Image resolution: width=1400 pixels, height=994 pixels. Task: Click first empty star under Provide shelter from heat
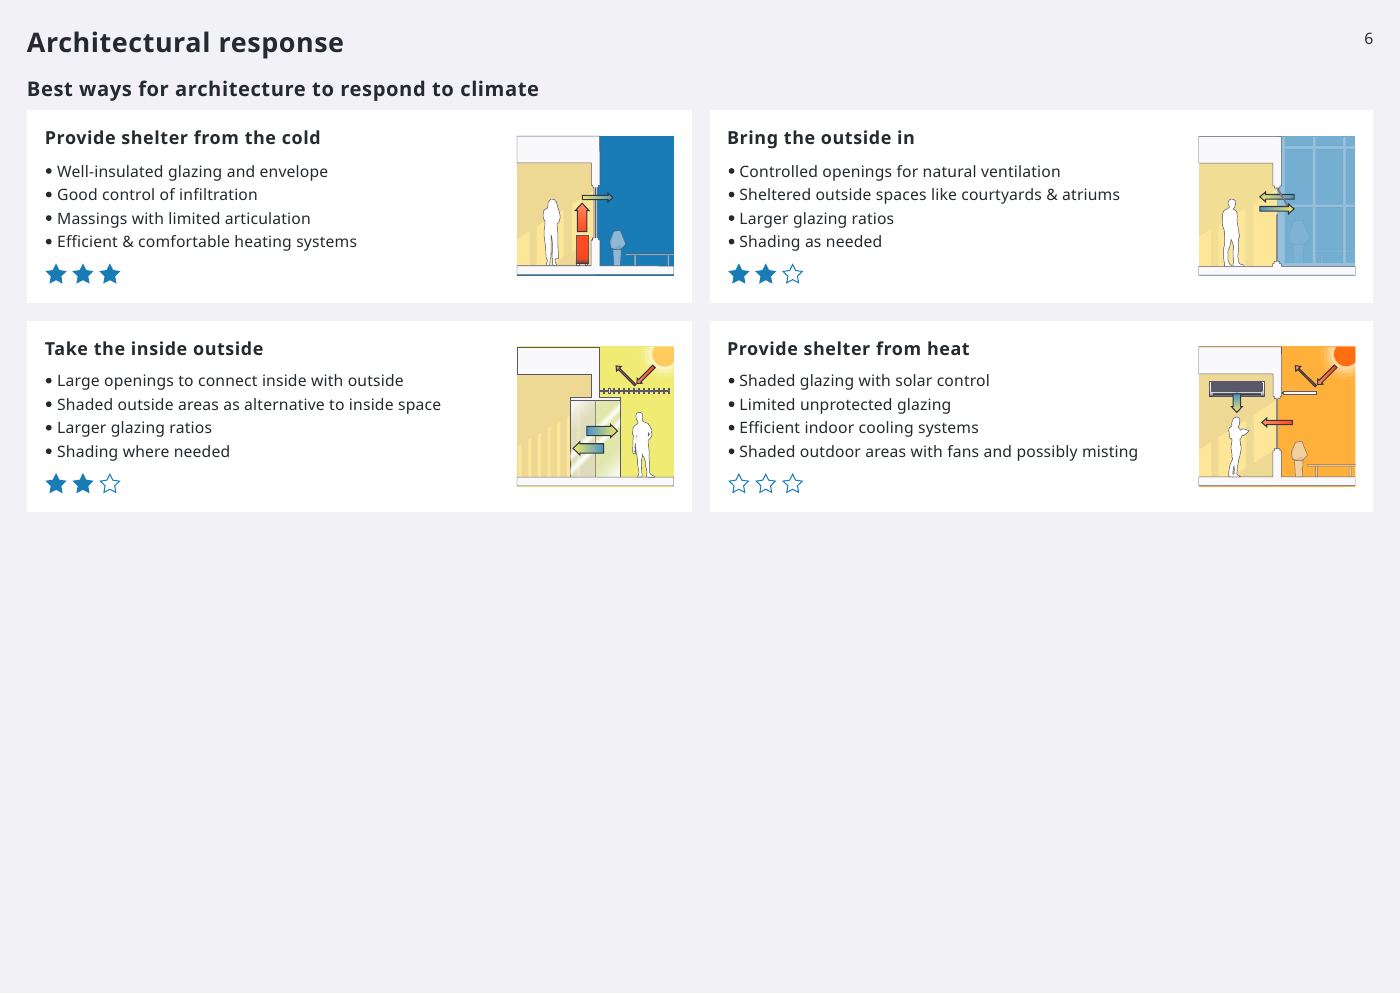click(739, 484)
